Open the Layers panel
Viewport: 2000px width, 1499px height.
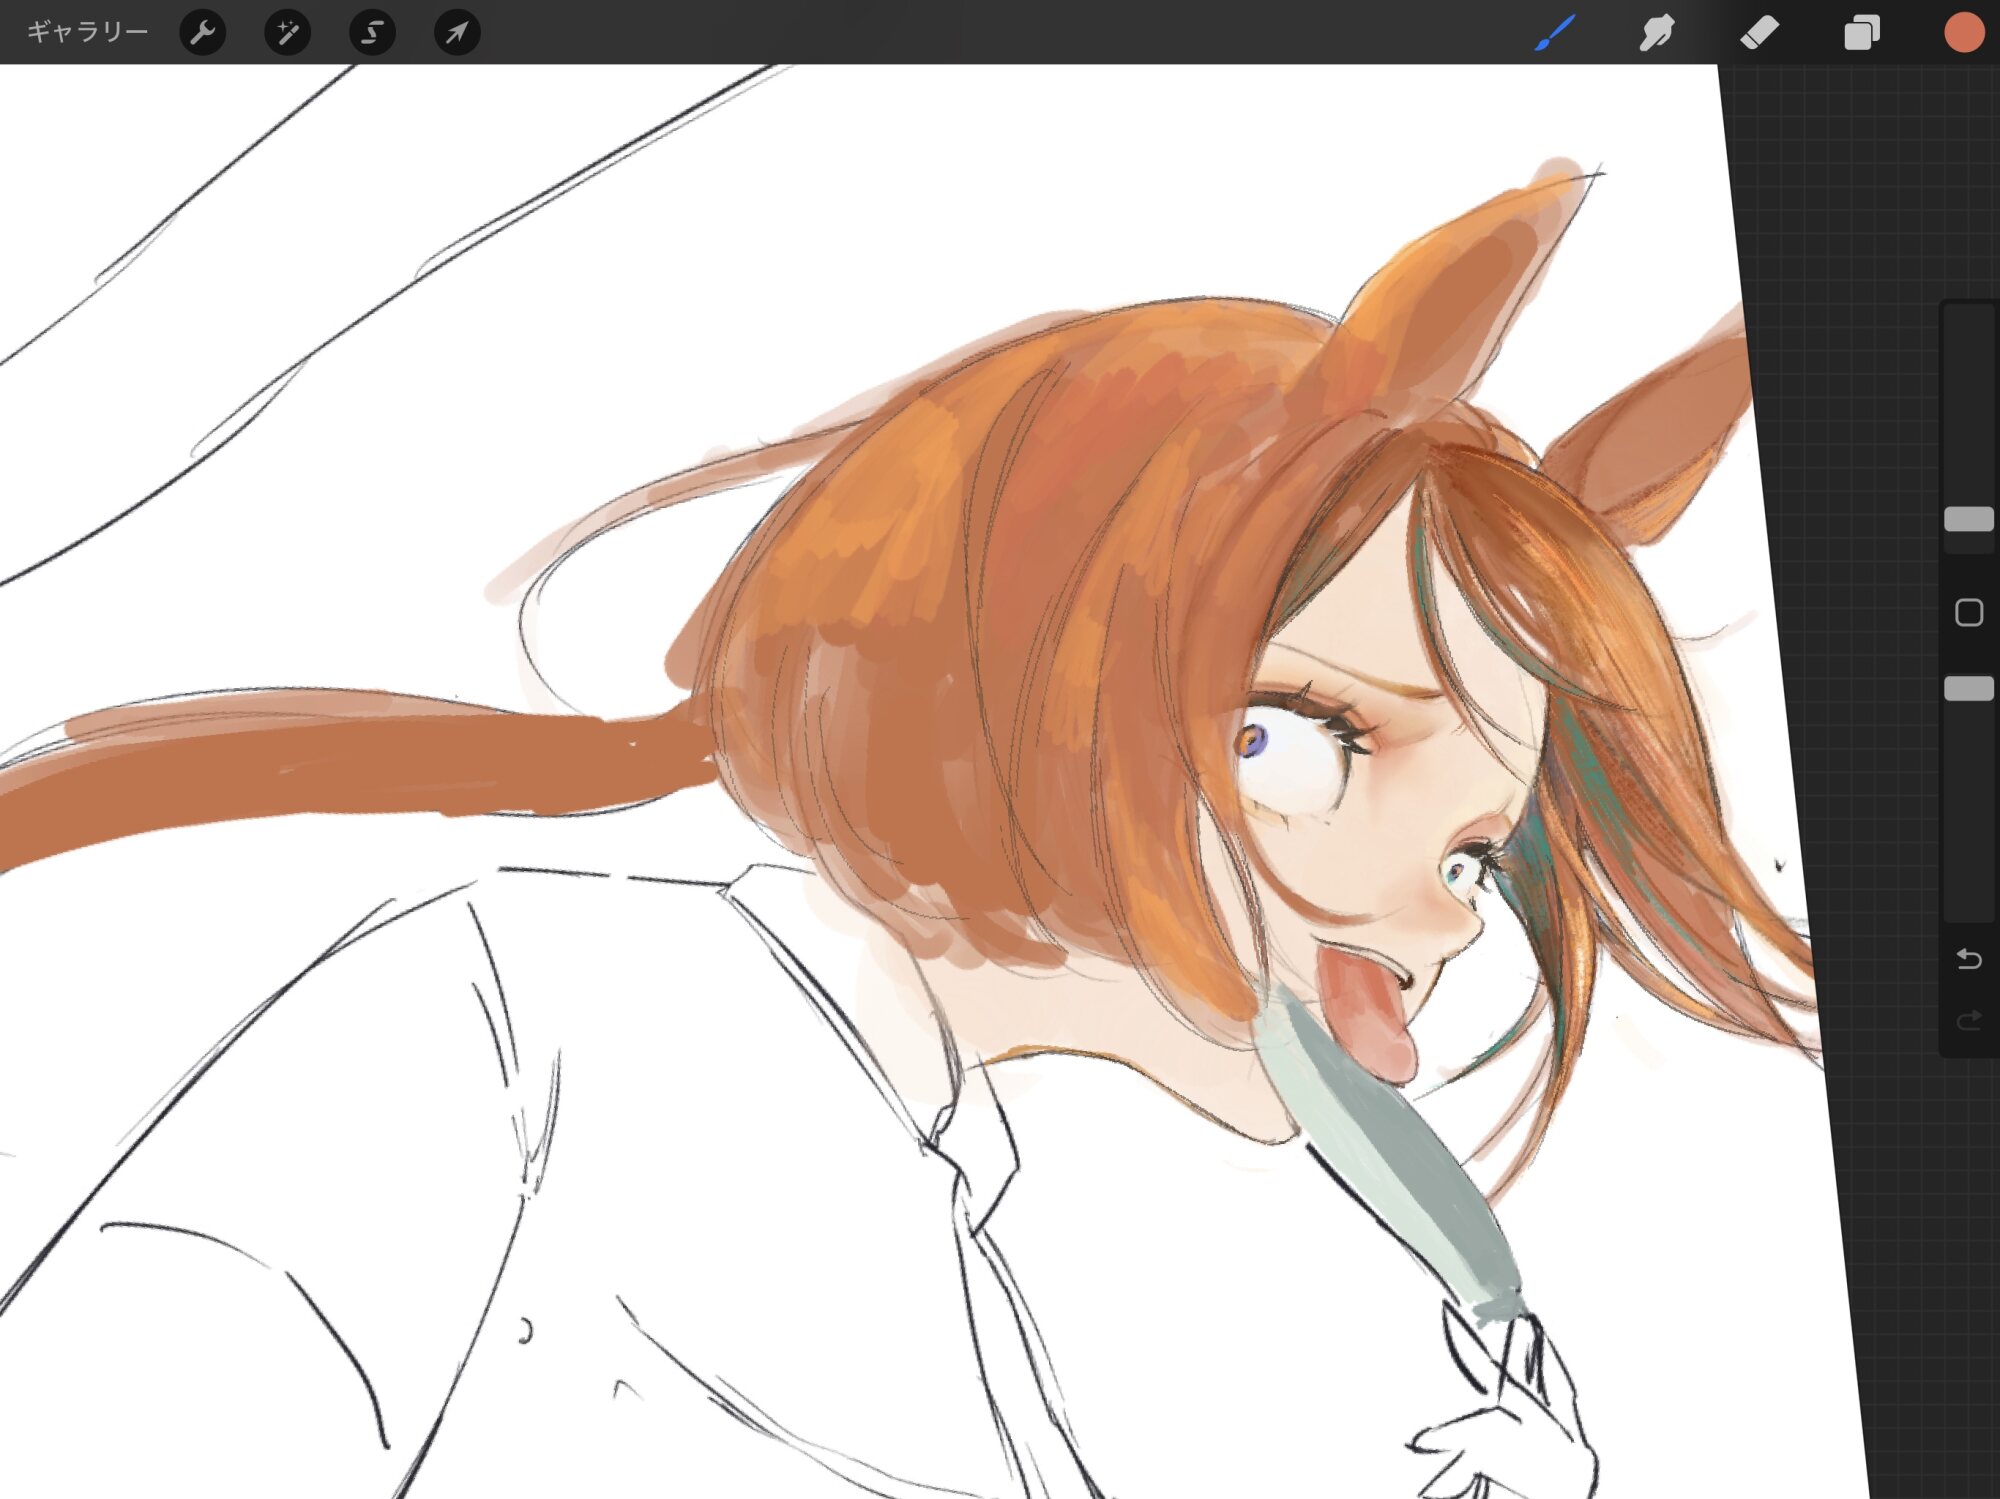[1861, 33]
